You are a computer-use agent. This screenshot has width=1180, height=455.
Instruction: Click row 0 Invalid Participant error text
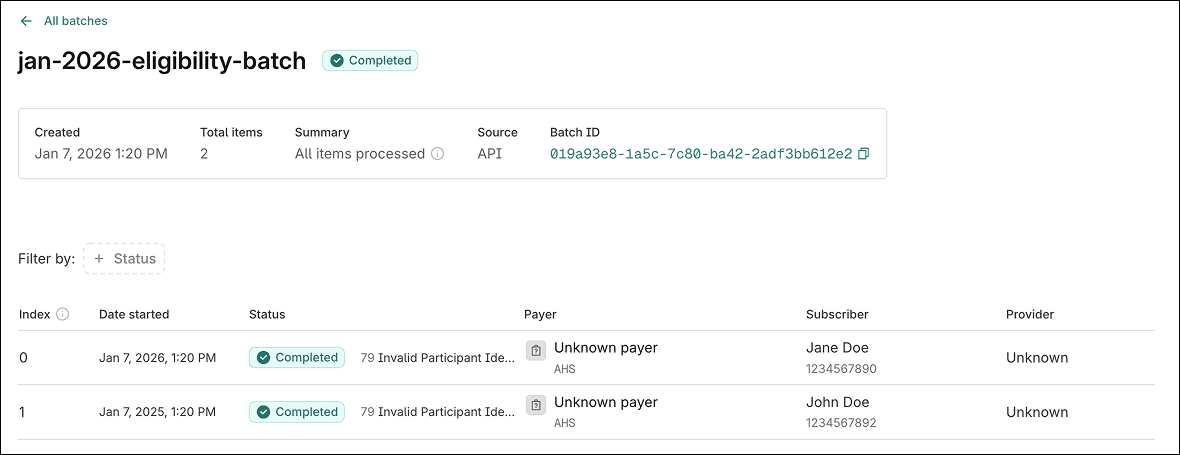pos(438,358)
